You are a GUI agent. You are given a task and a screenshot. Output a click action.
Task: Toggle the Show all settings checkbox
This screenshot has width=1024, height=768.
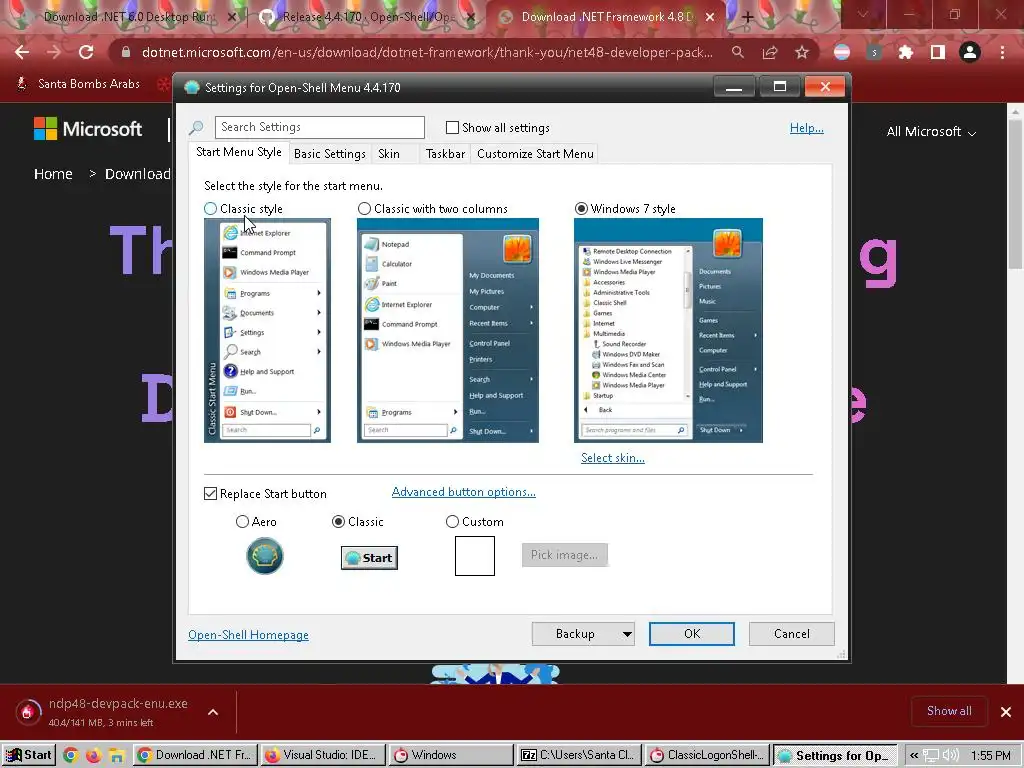pos(452,128)
